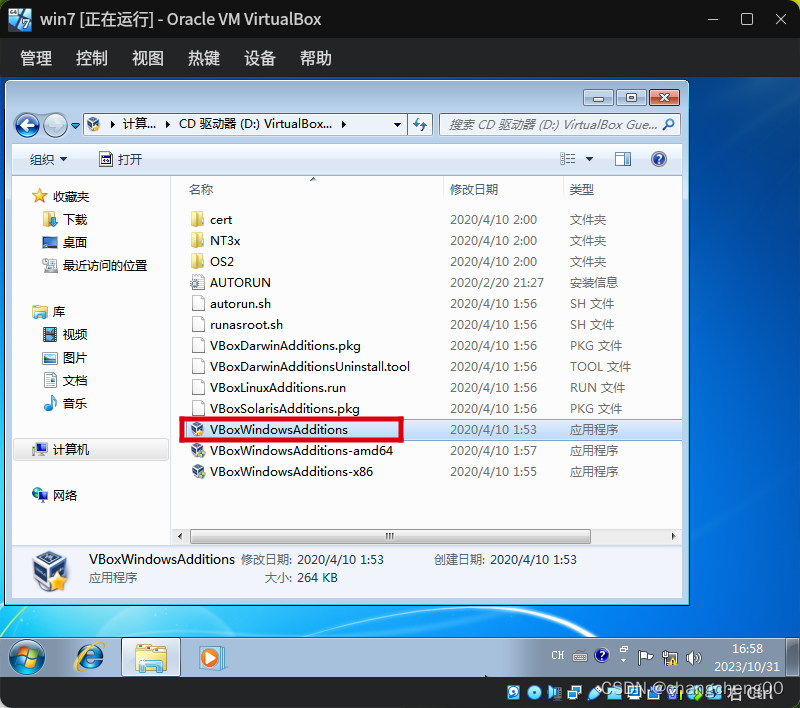Open VirtualBox 热键 menu
This screenshot has width=800, height=708.
tap(204, 58)
